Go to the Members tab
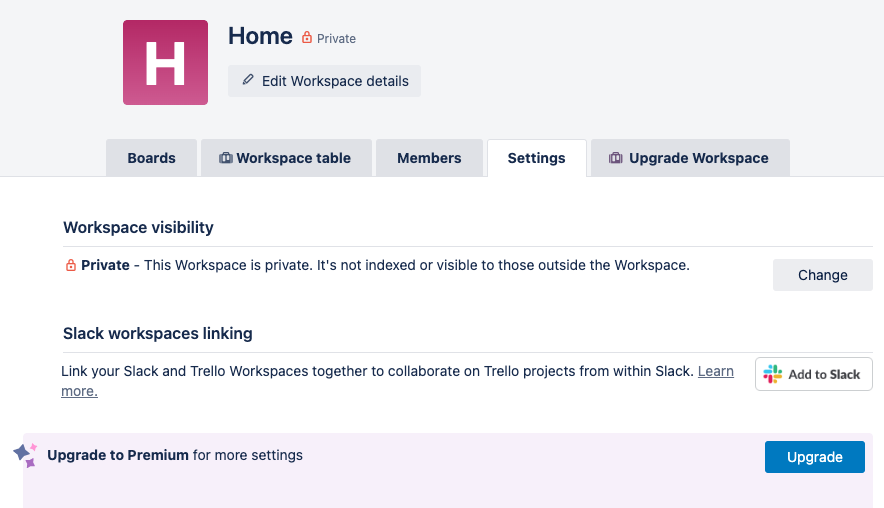The height and width of the screenshot is (508, 884). click(x=429, y=158)
